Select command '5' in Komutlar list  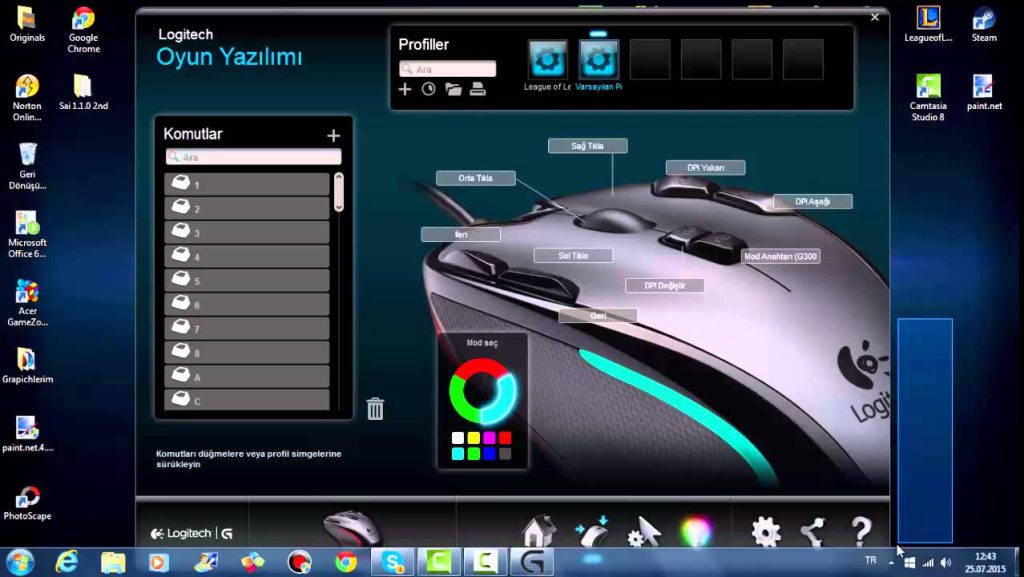[x=247, y=281]
